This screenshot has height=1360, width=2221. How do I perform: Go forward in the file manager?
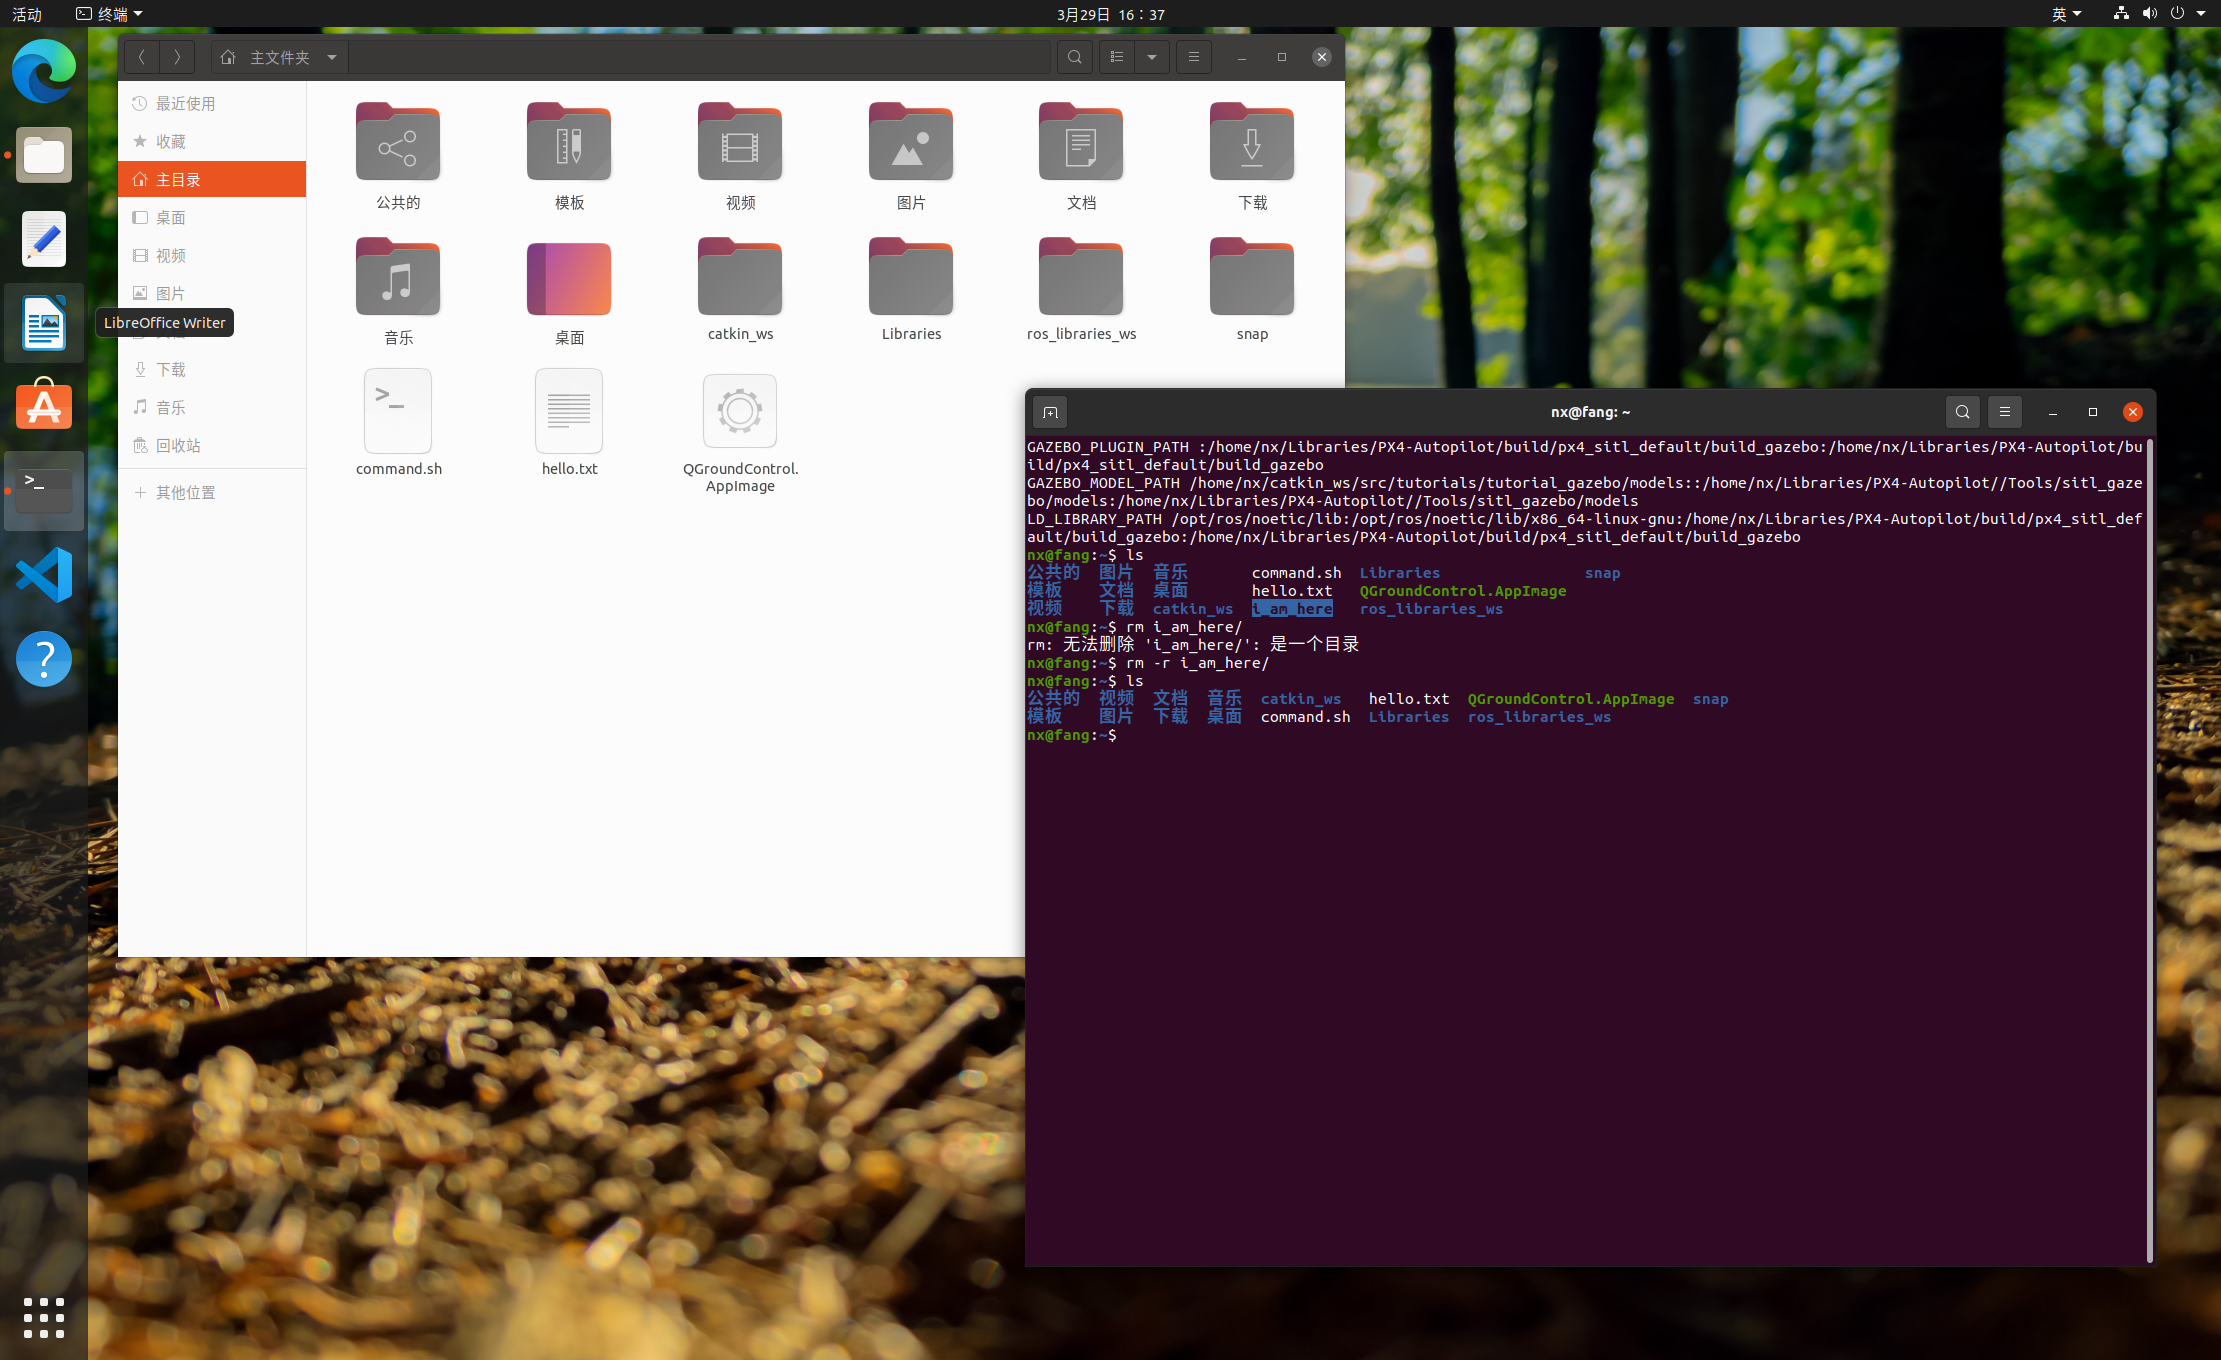[x=177, y=57]
